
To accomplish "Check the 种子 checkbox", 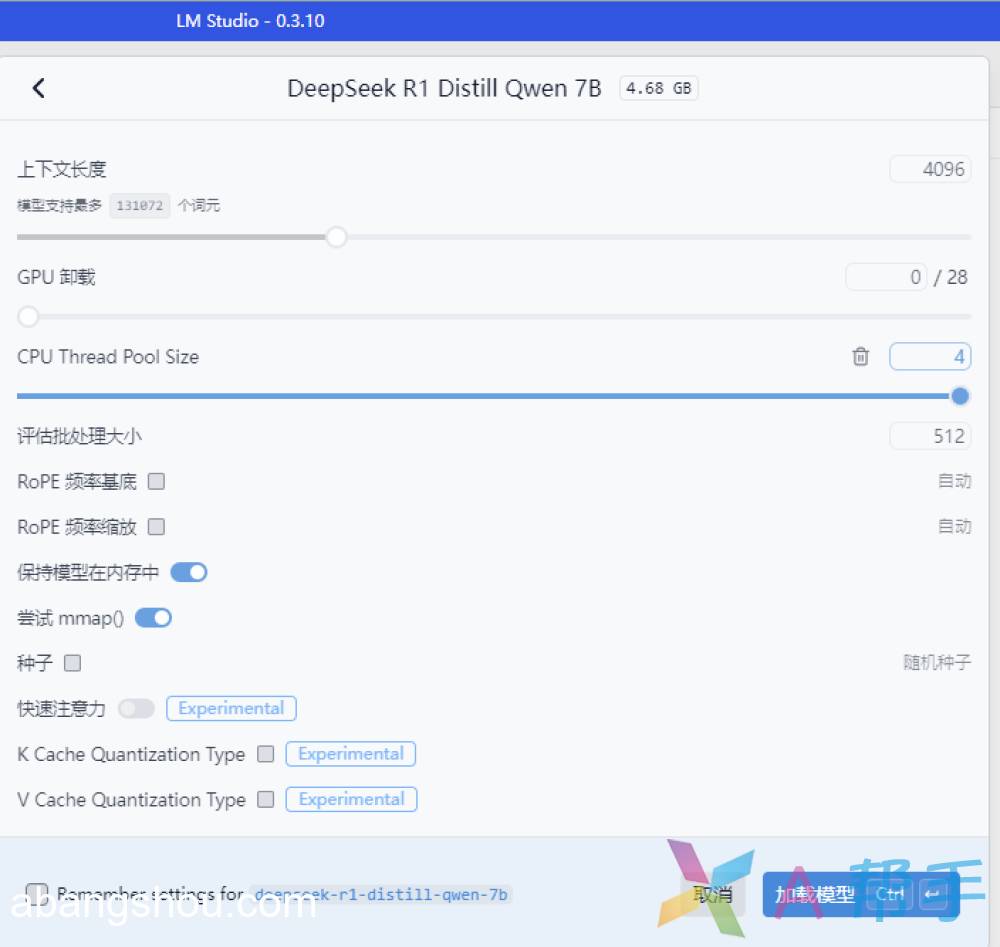I will [x=72, y=663].
